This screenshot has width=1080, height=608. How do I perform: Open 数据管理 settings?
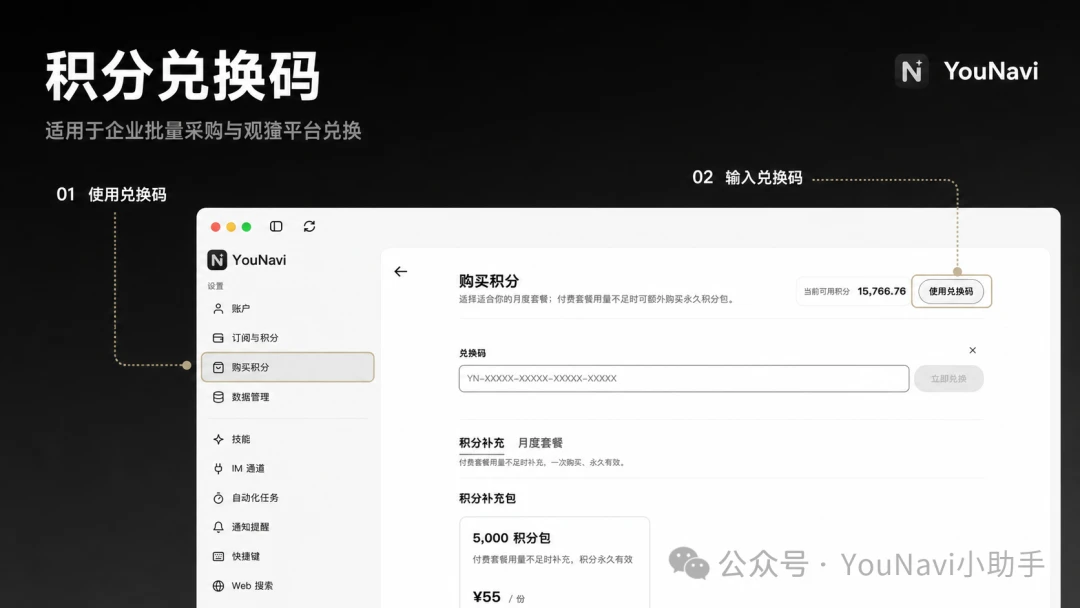click(x=287, y=397)
